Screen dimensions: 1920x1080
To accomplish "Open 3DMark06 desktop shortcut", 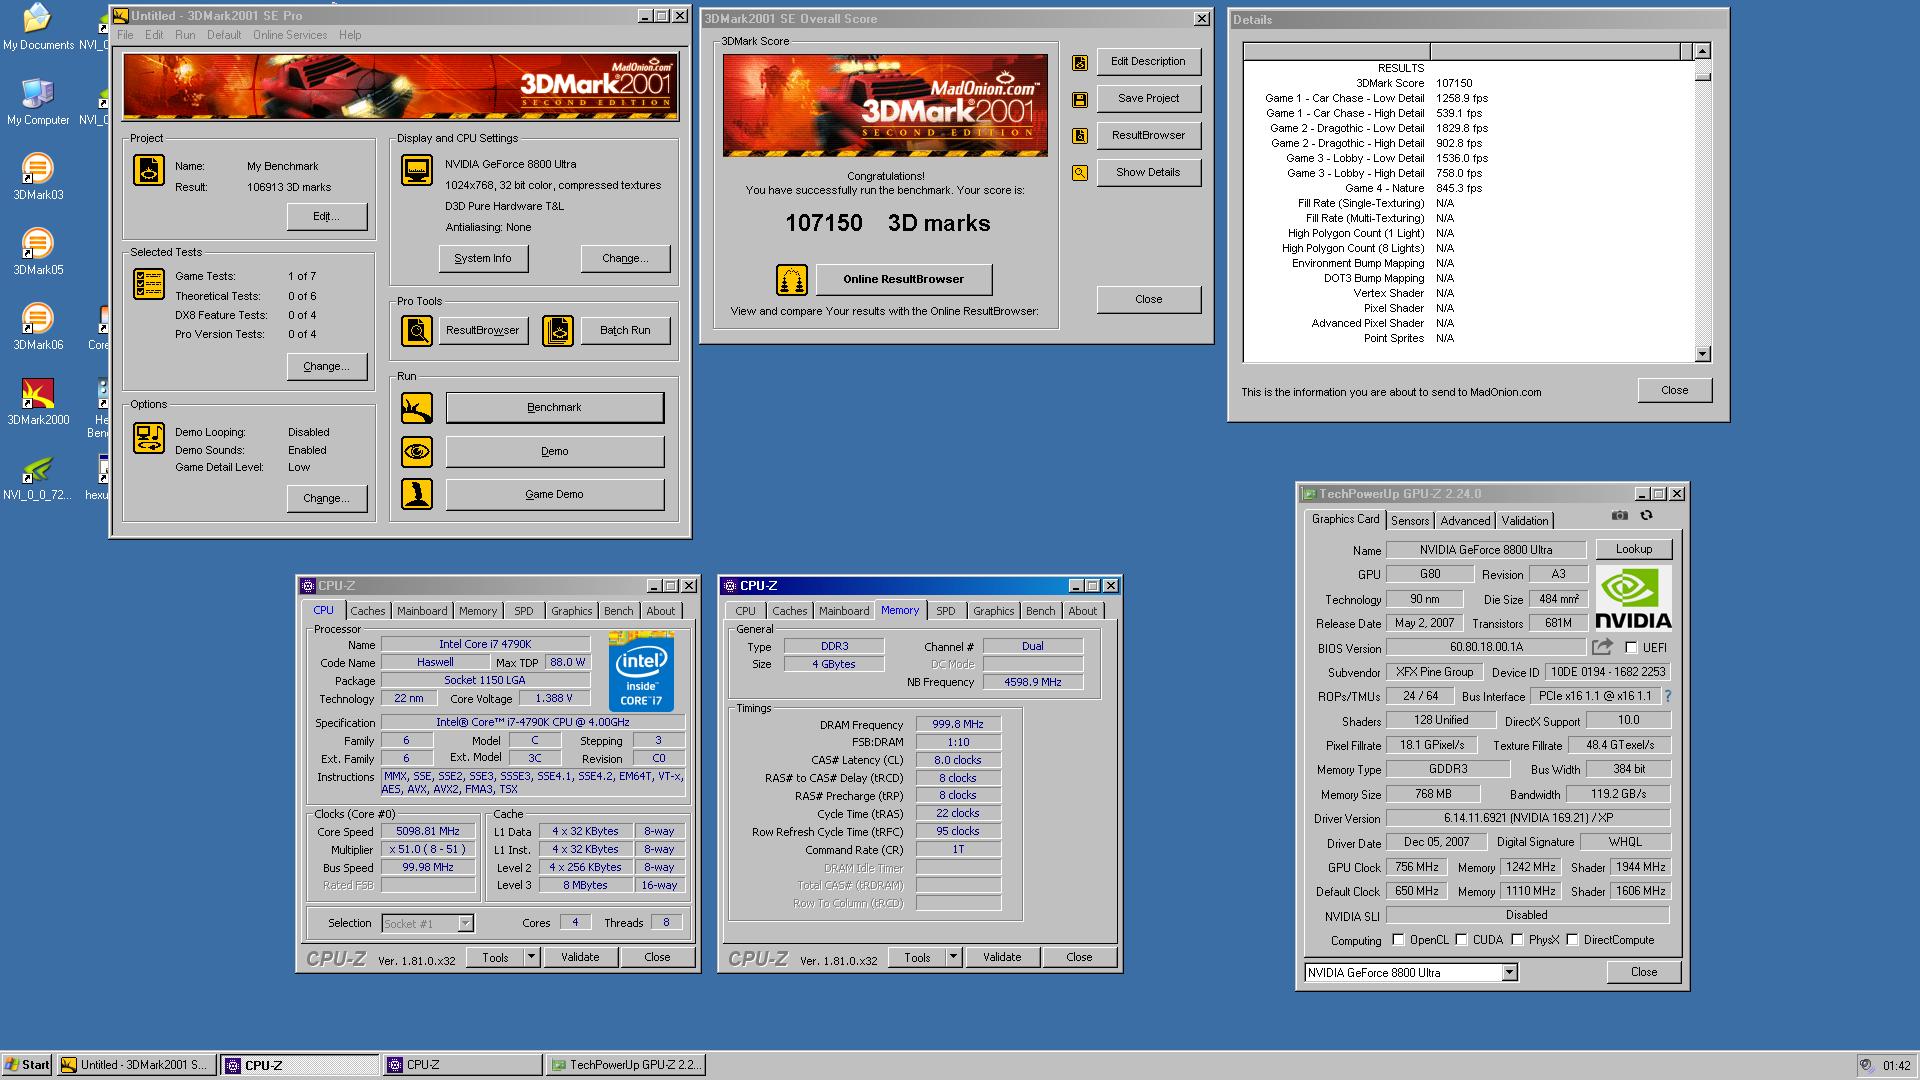I will coord(38,327).
